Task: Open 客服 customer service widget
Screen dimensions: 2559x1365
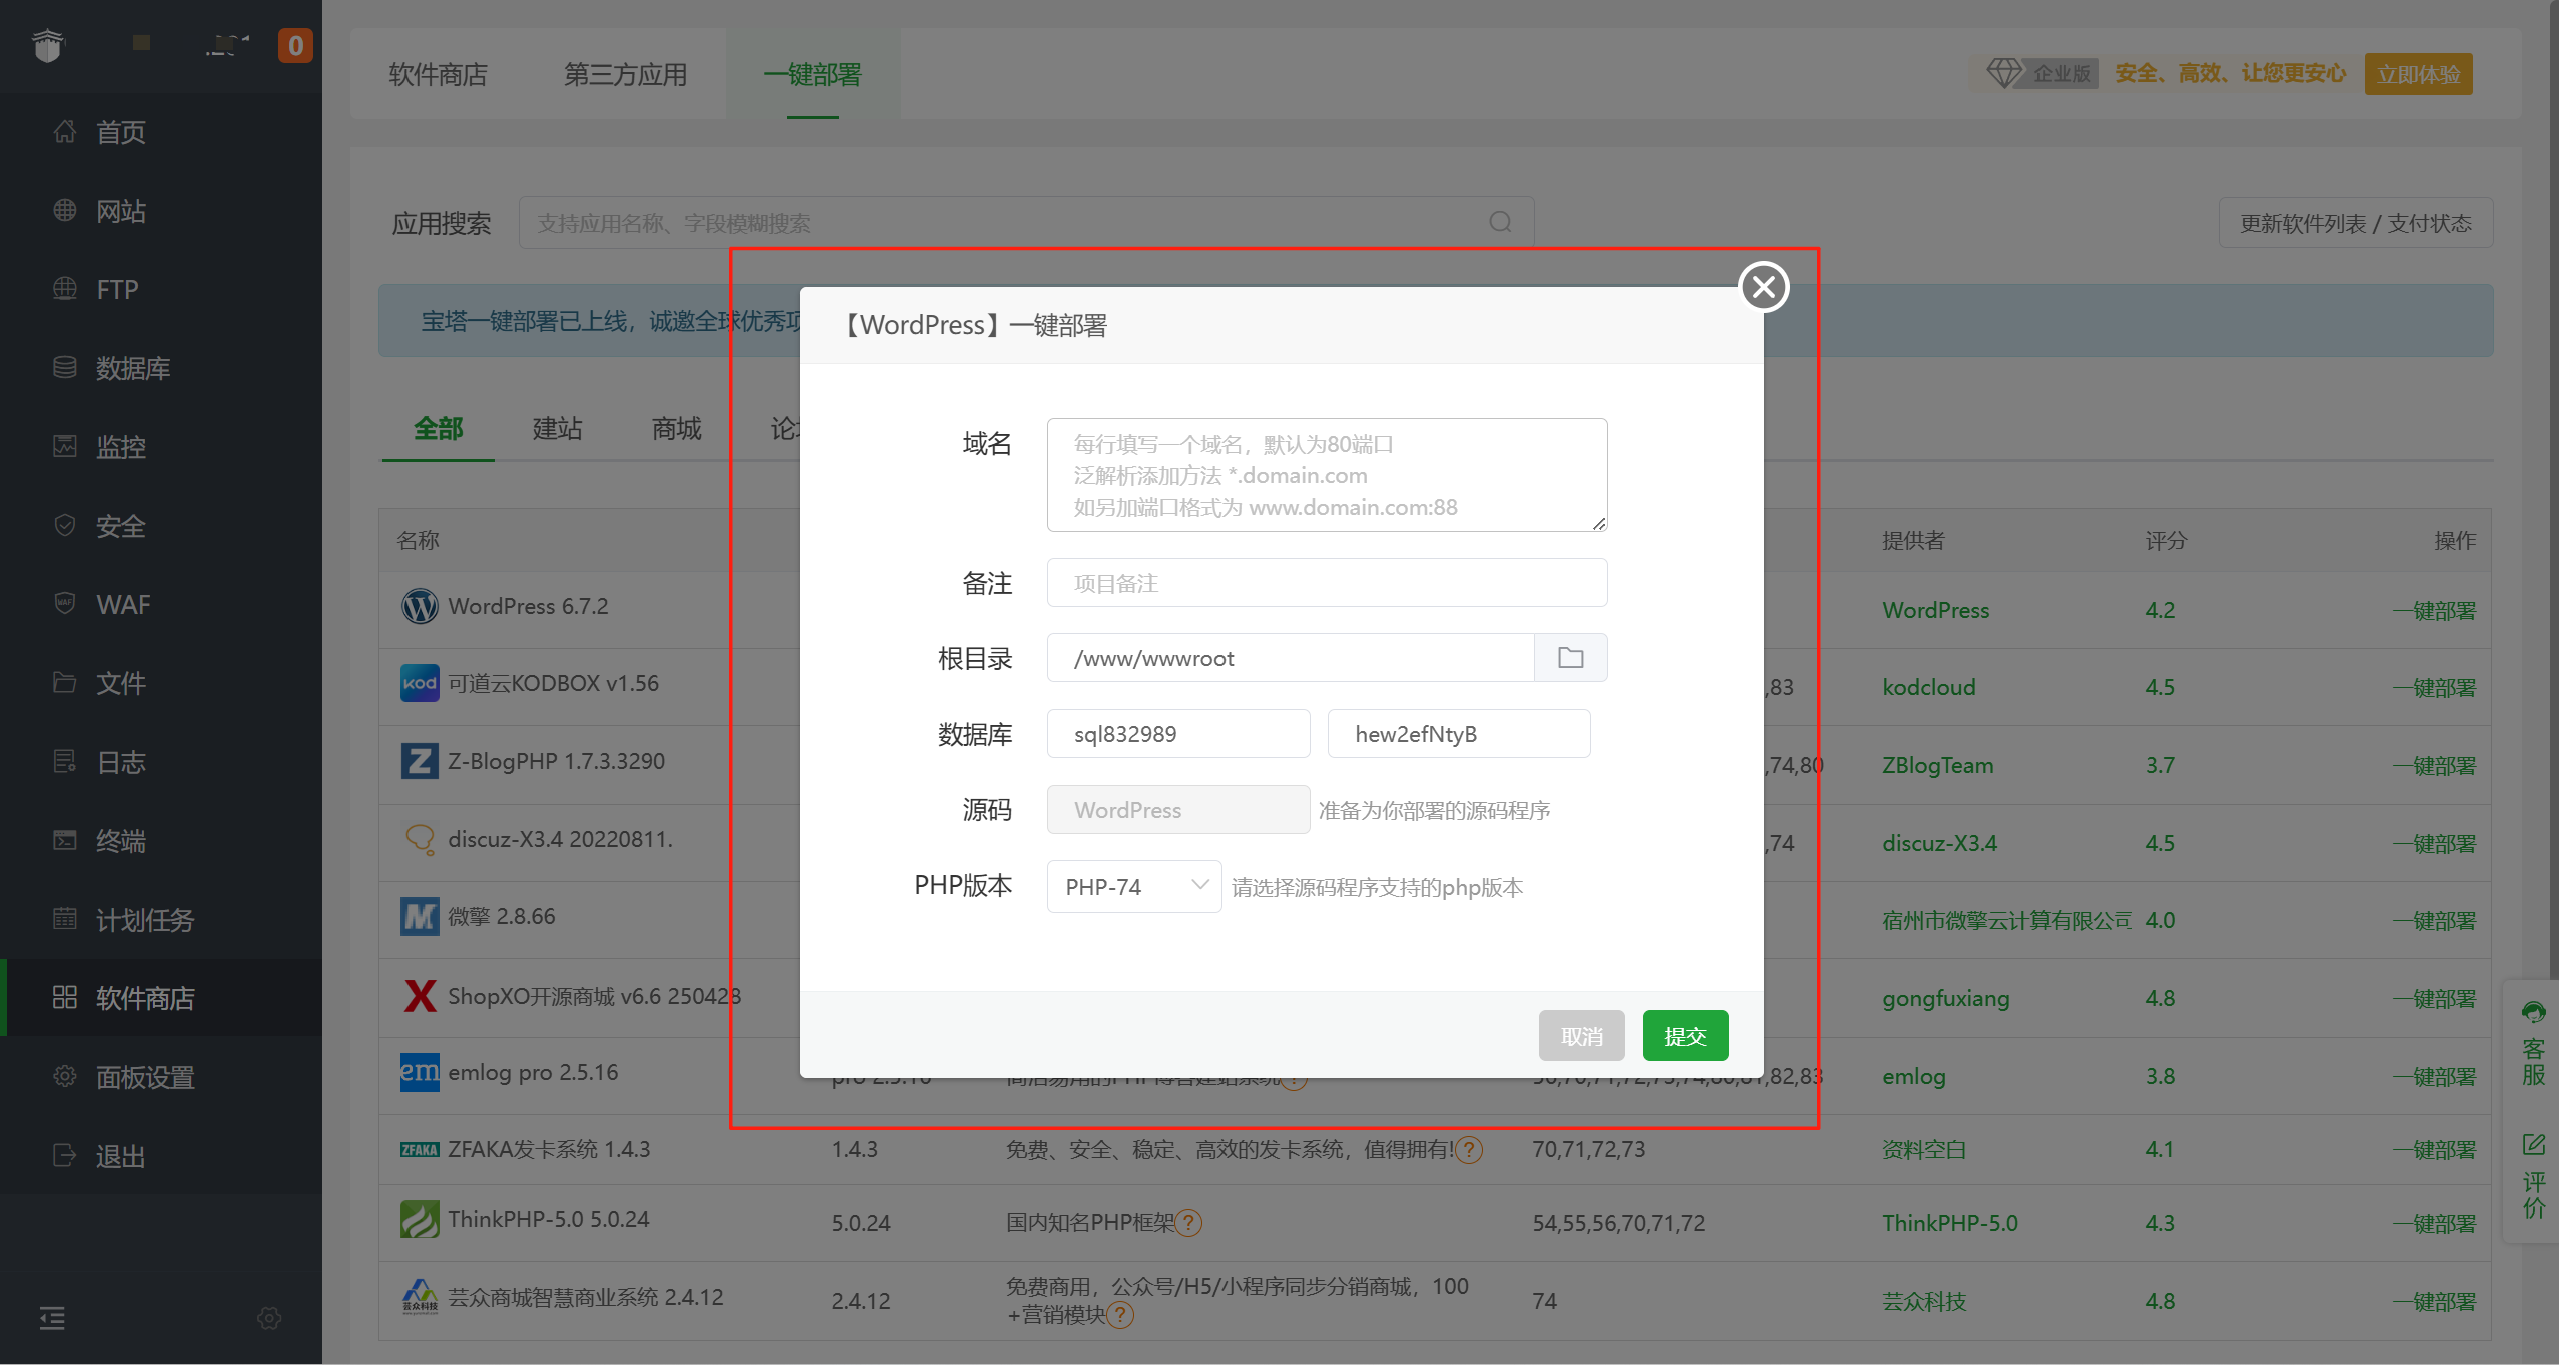Action: point(2533,1045)
